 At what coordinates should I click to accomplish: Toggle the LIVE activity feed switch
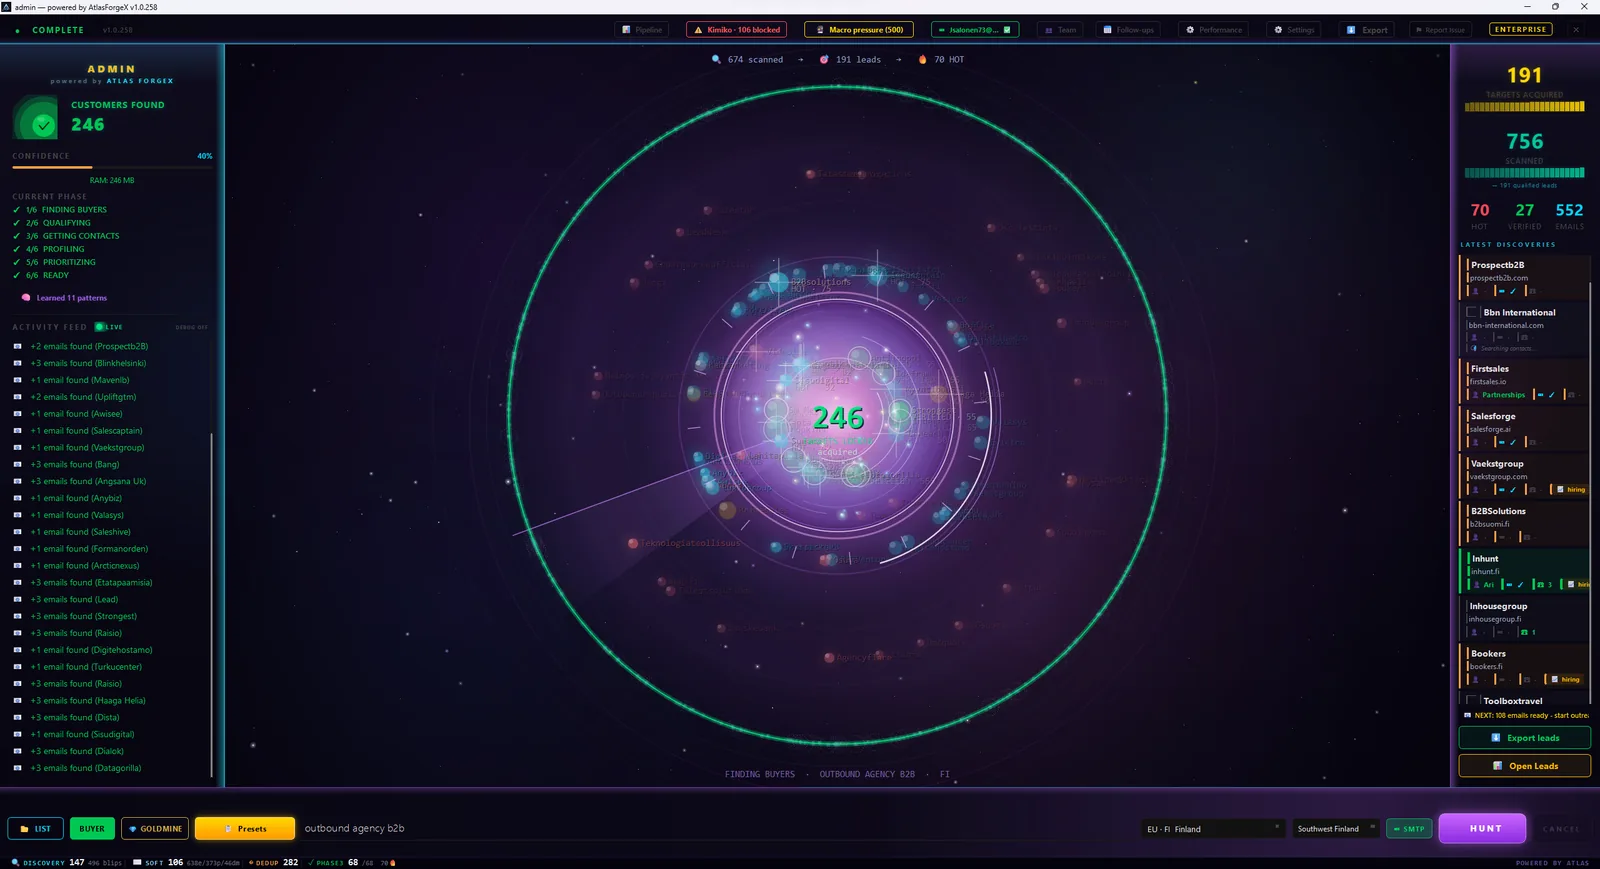click(x=109, y=327)
